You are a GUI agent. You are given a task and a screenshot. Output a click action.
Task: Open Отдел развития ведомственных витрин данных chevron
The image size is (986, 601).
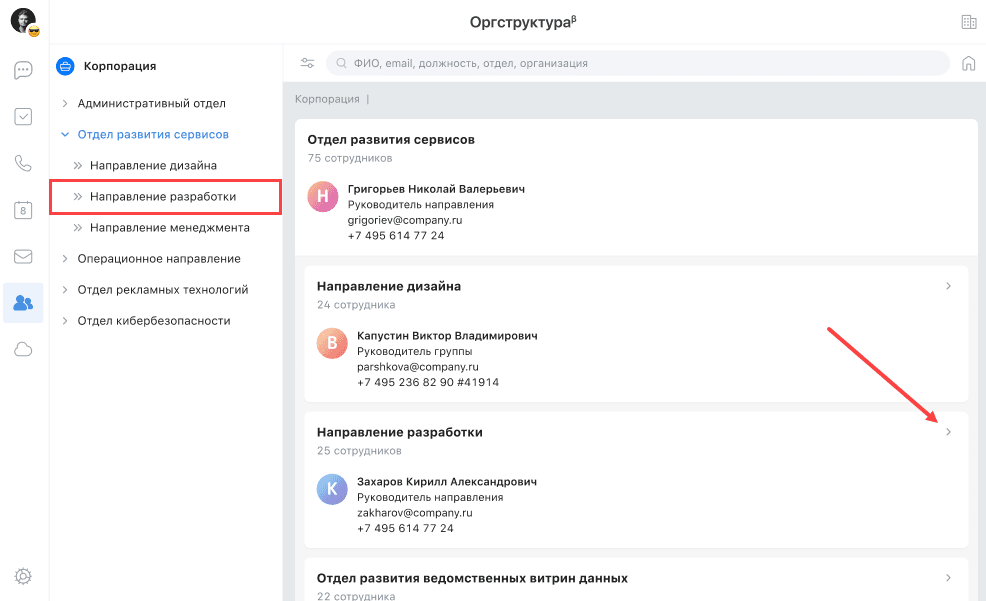tap(948, 578)
